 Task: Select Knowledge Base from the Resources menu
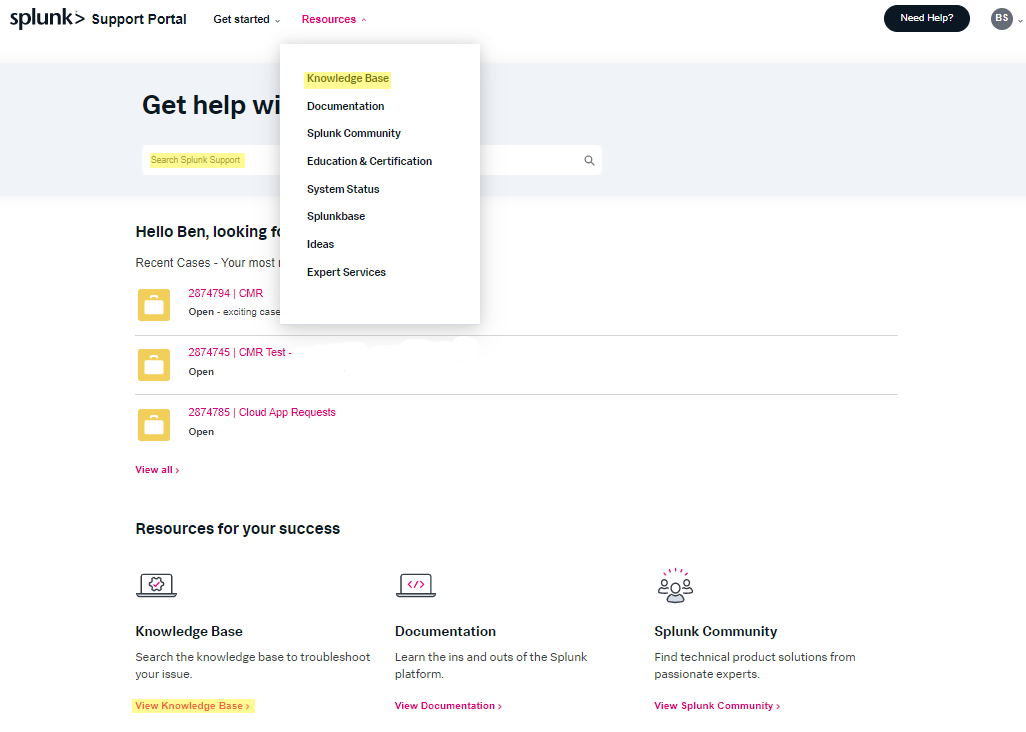tap(347, 78)
